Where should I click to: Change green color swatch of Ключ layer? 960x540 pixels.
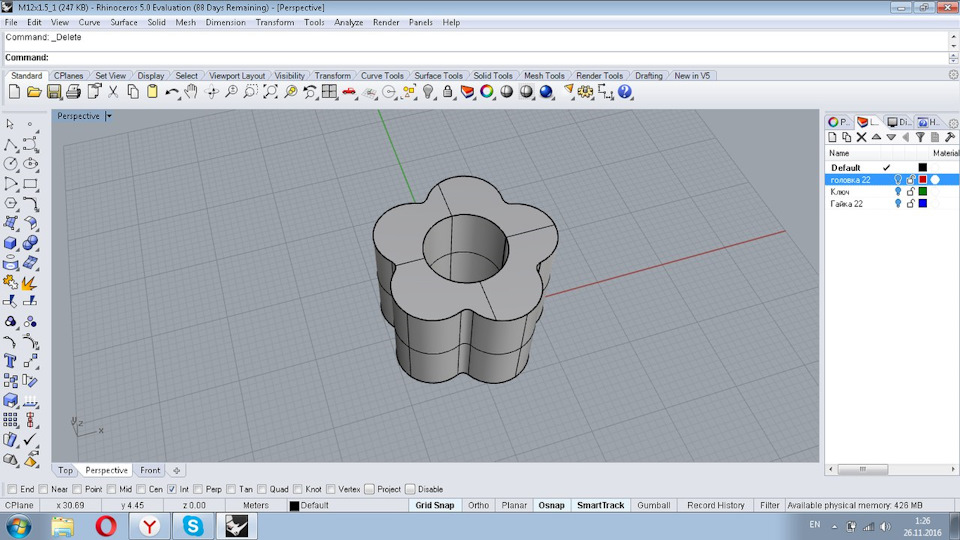923,192
